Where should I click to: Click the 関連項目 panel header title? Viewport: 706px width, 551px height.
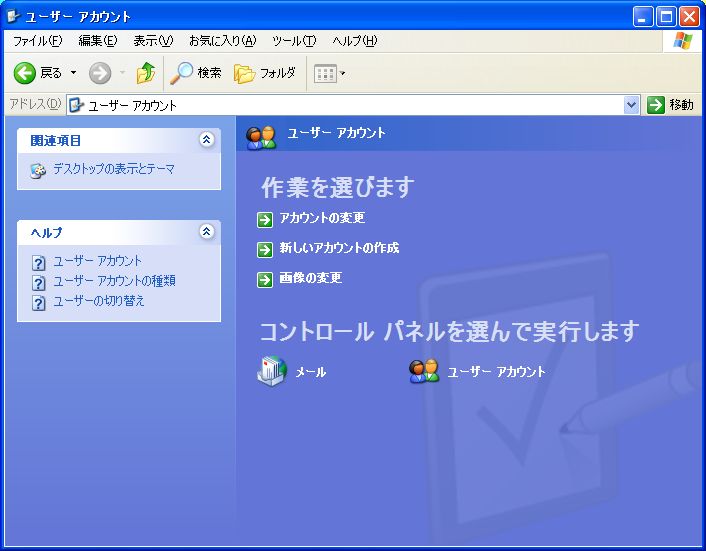(55, 140)
